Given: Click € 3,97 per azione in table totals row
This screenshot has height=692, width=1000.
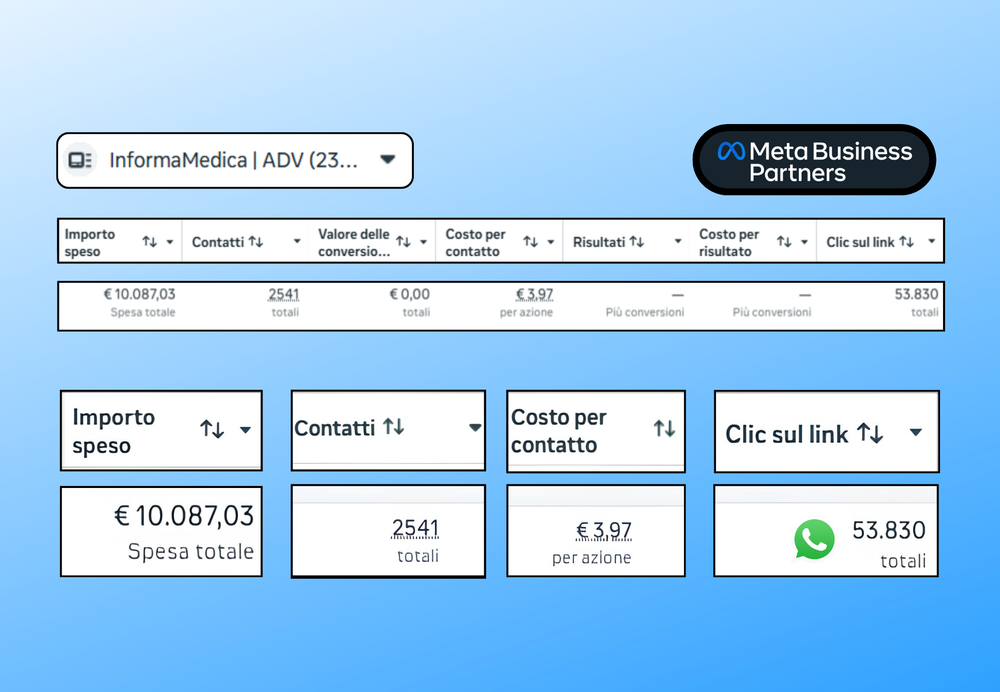Looking at the screenshot, I should [x=534, y=294].
